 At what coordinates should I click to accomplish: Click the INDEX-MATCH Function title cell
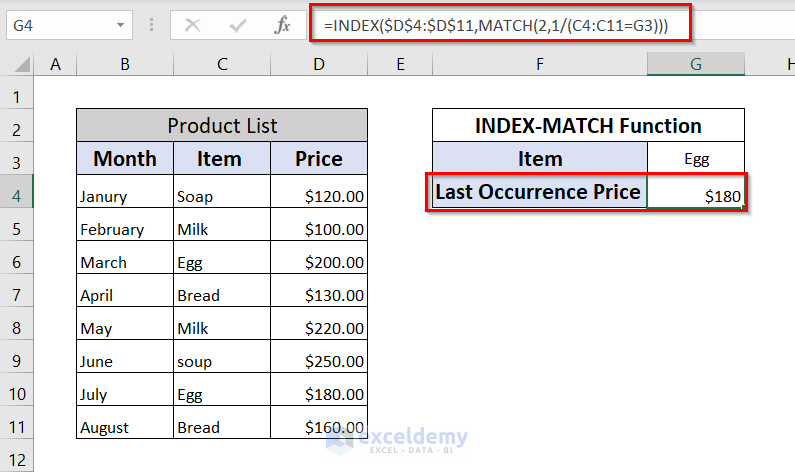(x=588, y=126)
